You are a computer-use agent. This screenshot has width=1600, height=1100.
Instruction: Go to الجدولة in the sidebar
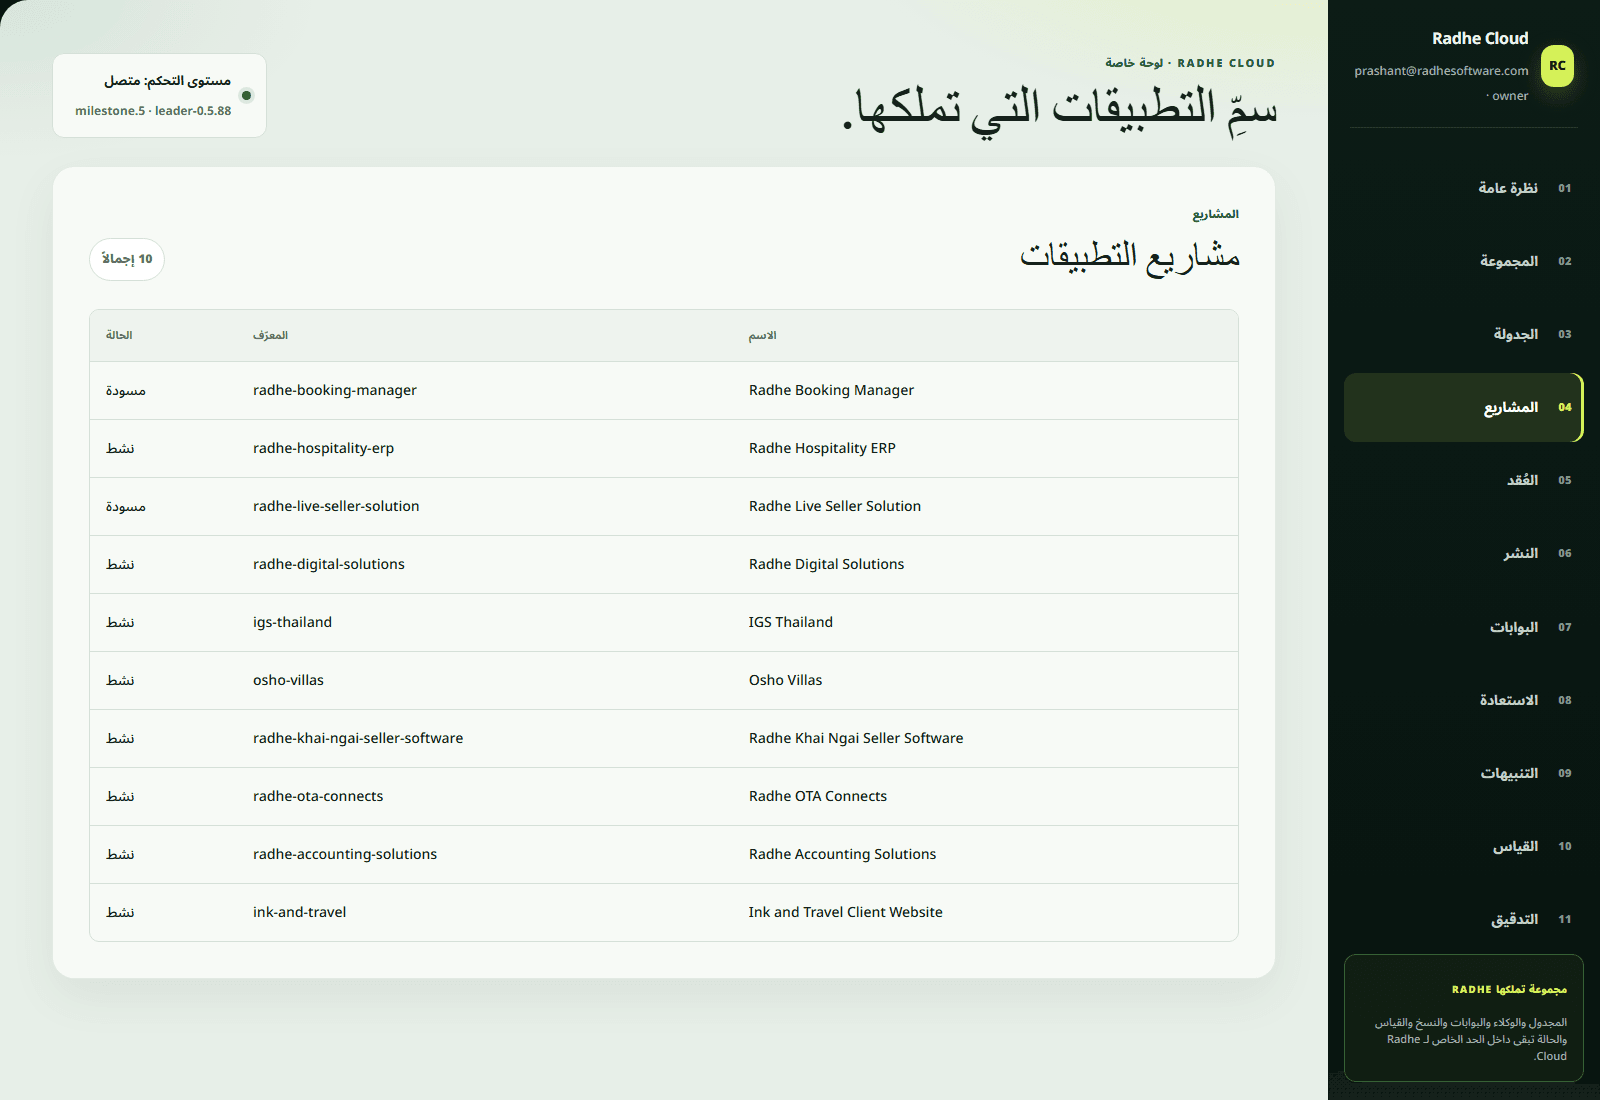pos(1463,334)
